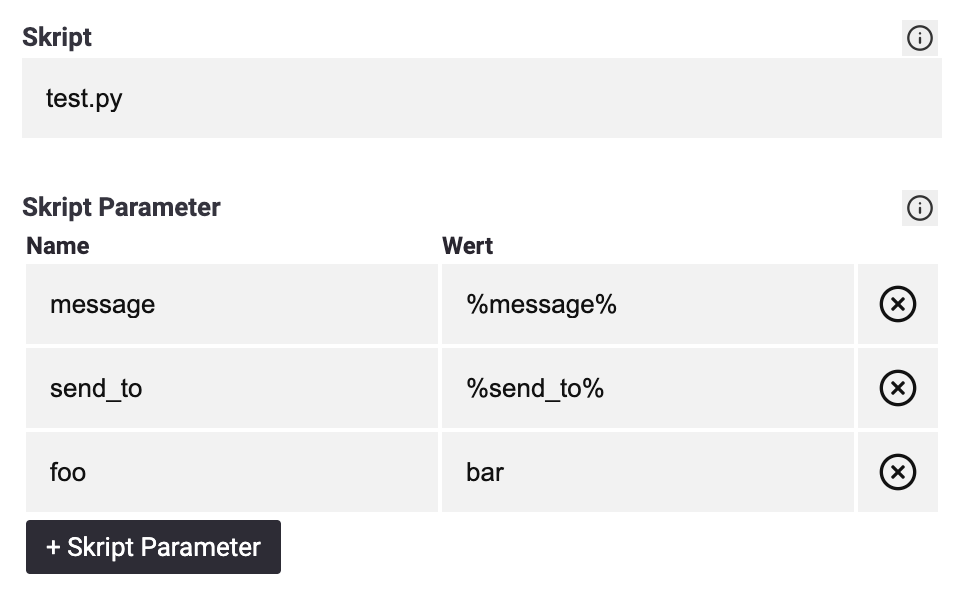Add a new Skript Parameter
The width and height of the screenshot is (968, 600).
(x=153, y=547)
